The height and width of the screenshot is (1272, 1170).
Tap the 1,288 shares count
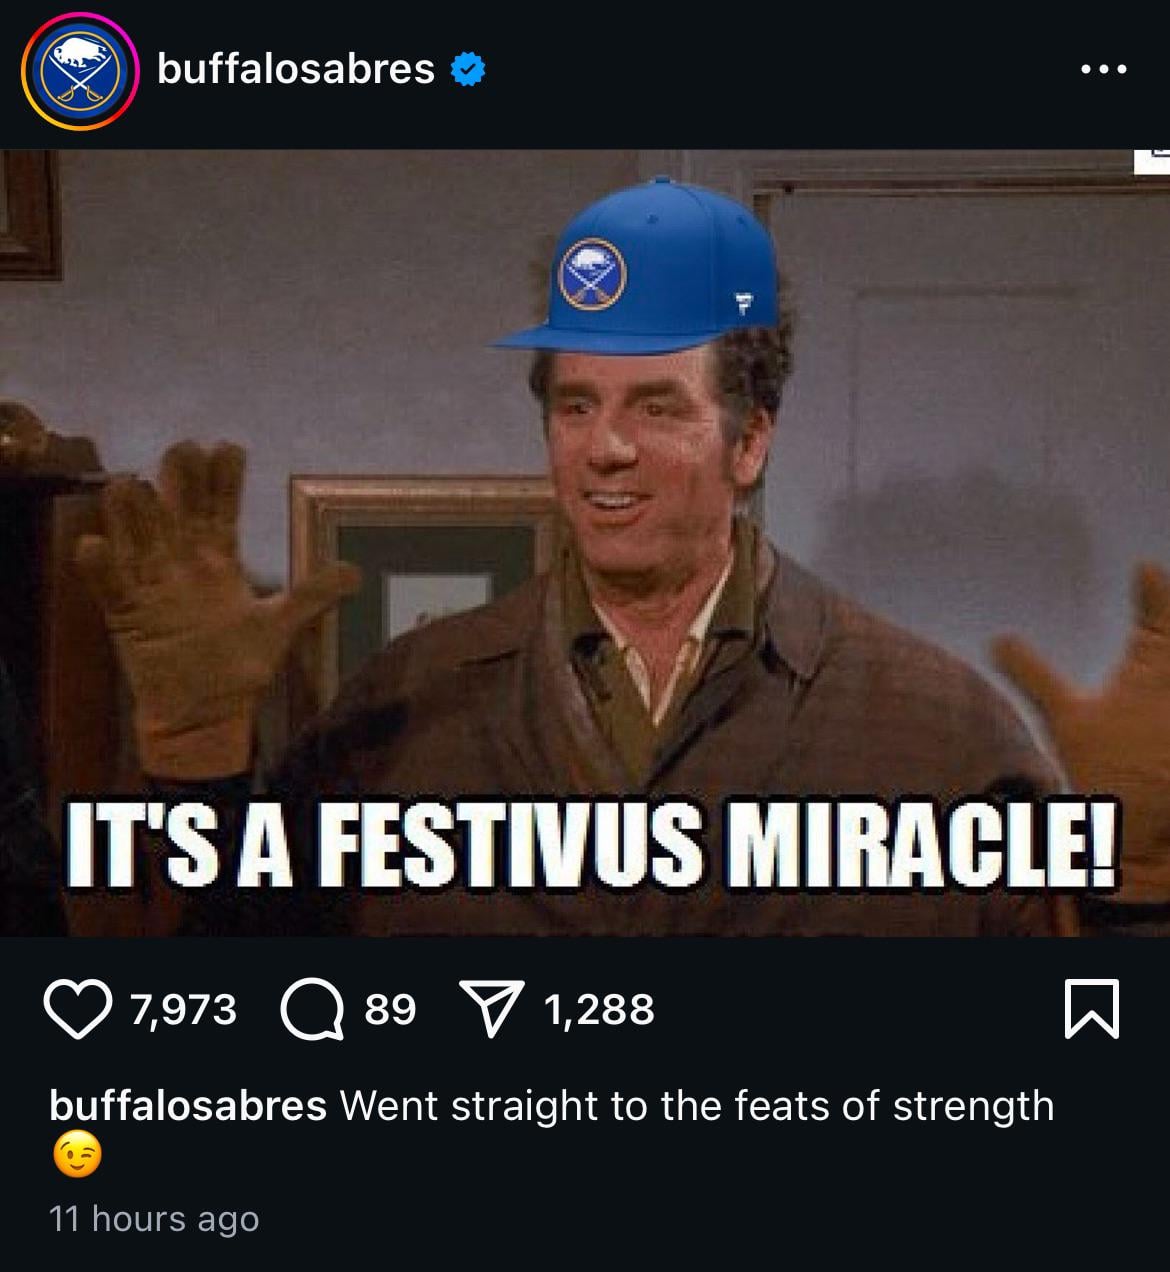tap(599, 1009)
